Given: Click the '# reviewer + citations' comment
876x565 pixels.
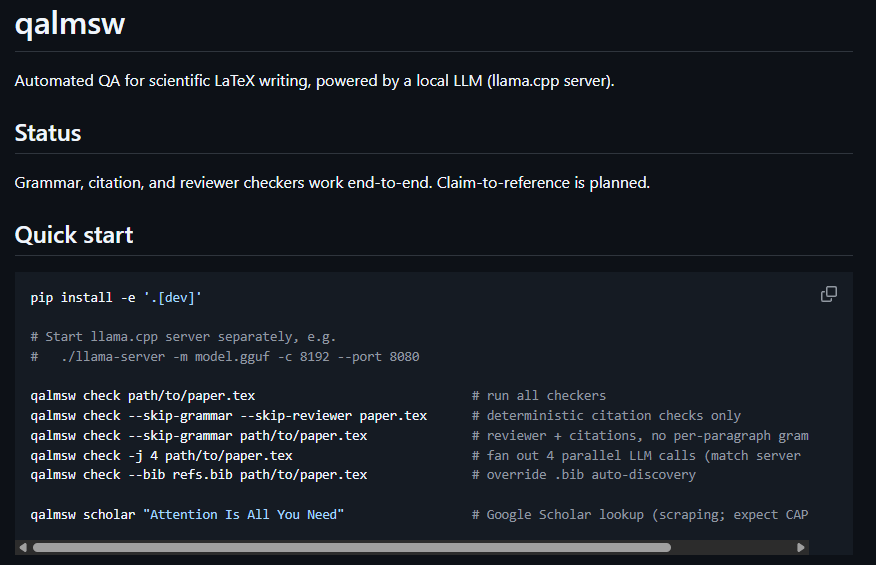Looking at the screenshot, I should (x=640, y=435).
